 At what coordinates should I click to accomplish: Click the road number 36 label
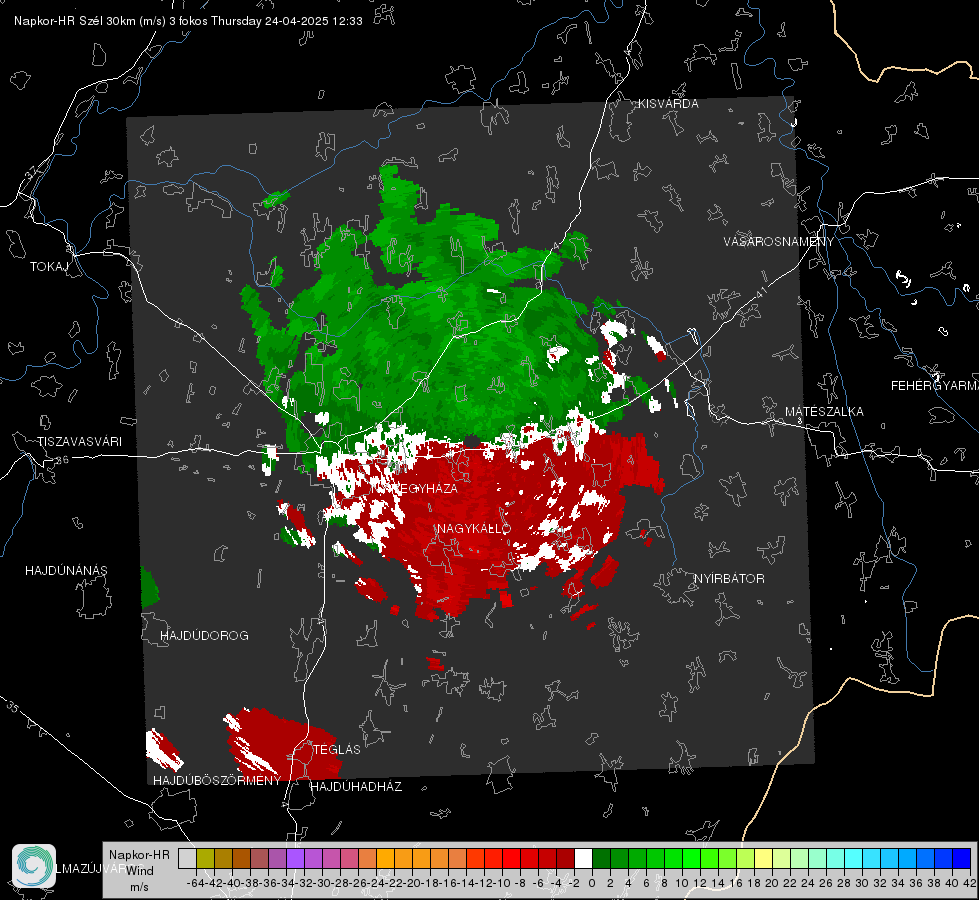coord(62,460)
